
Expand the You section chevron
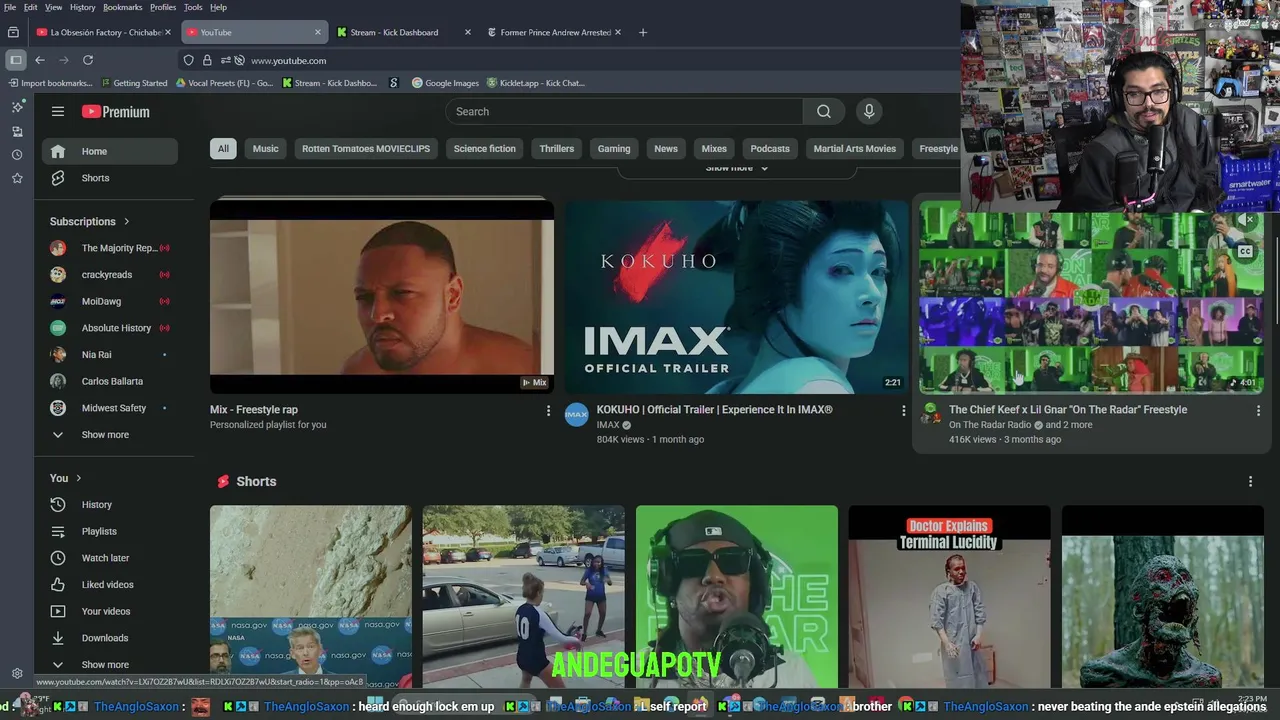click(79, 478)
